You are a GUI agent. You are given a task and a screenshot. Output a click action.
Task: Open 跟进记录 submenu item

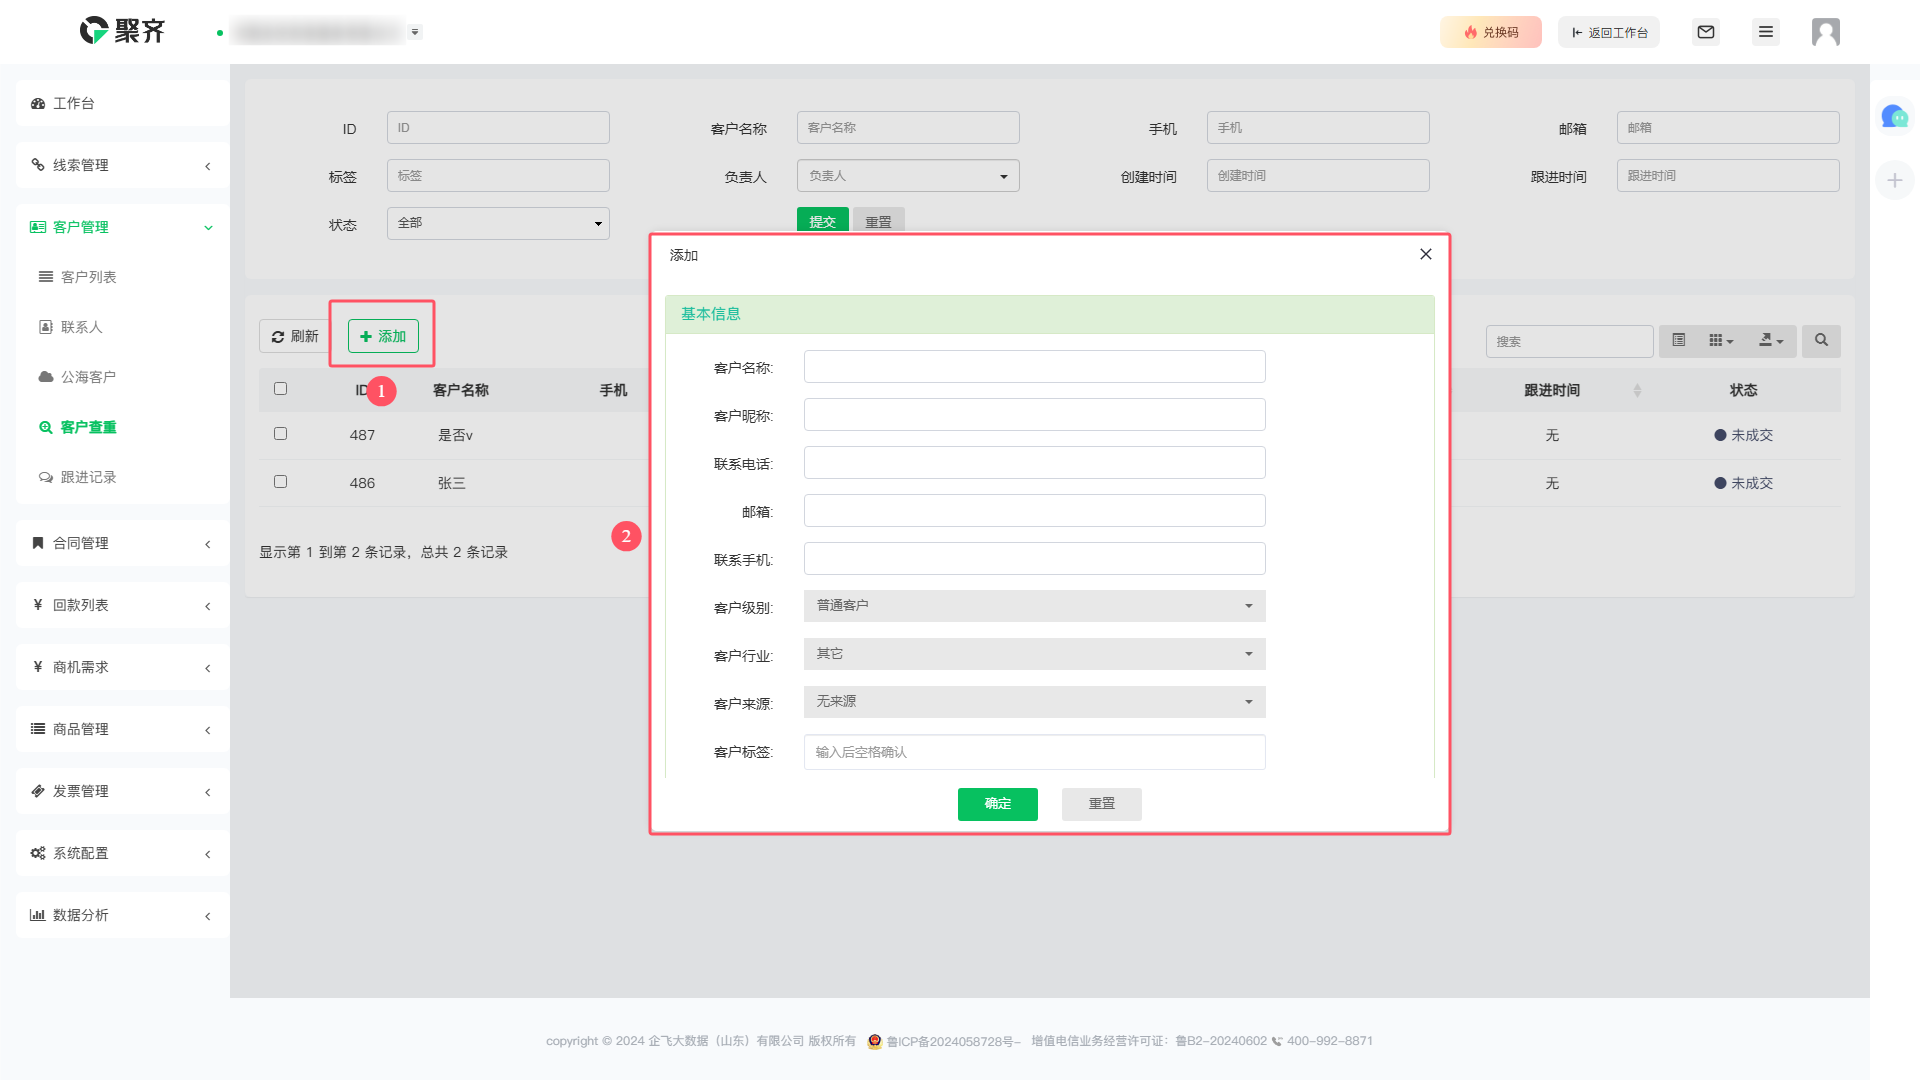(88, 477)
